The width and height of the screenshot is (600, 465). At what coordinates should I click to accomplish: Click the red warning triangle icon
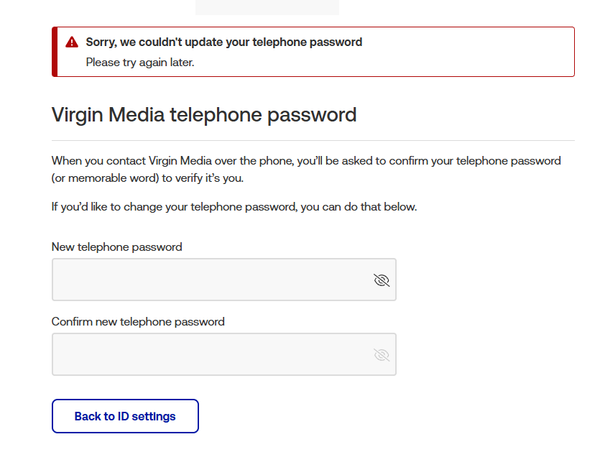click(71, 43)
